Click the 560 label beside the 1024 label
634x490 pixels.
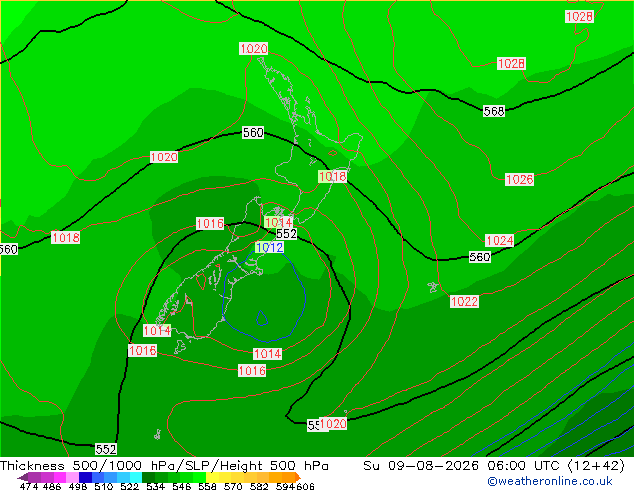(x=480, y=257)
